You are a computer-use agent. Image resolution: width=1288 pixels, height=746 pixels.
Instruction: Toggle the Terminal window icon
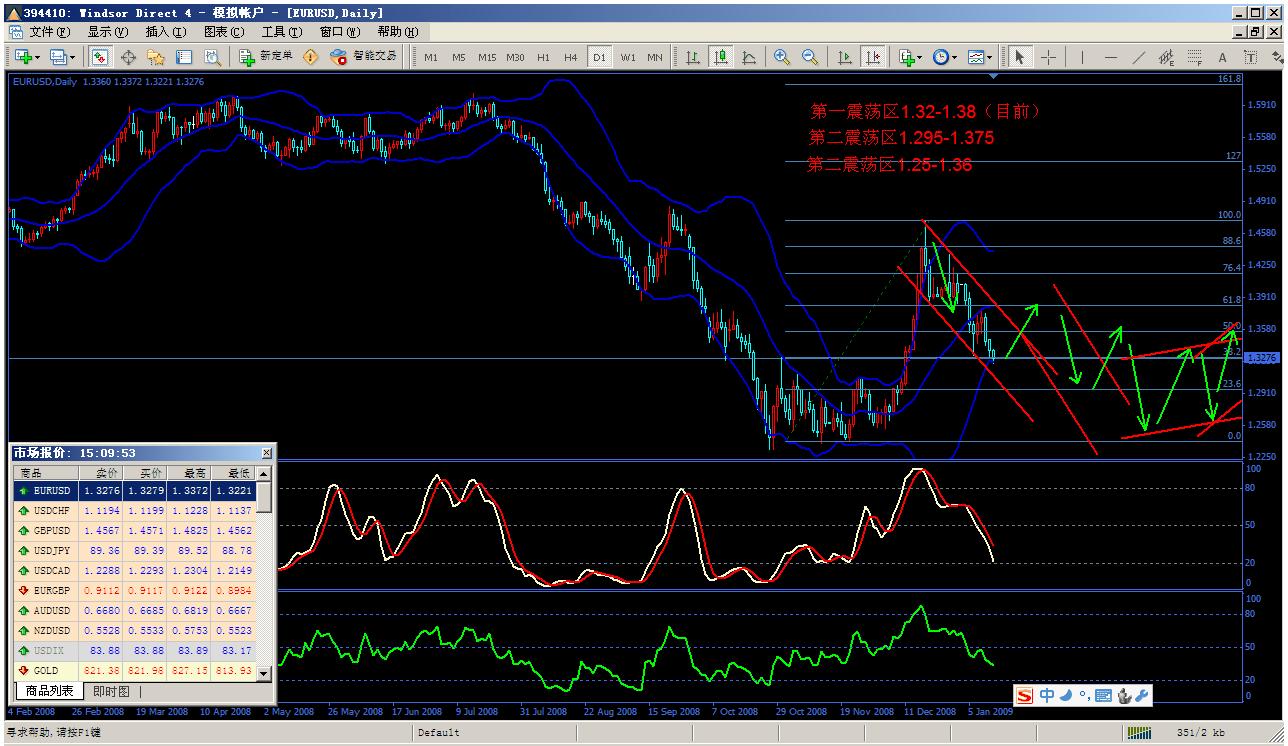pyautogui.click(x=184, y=57)
